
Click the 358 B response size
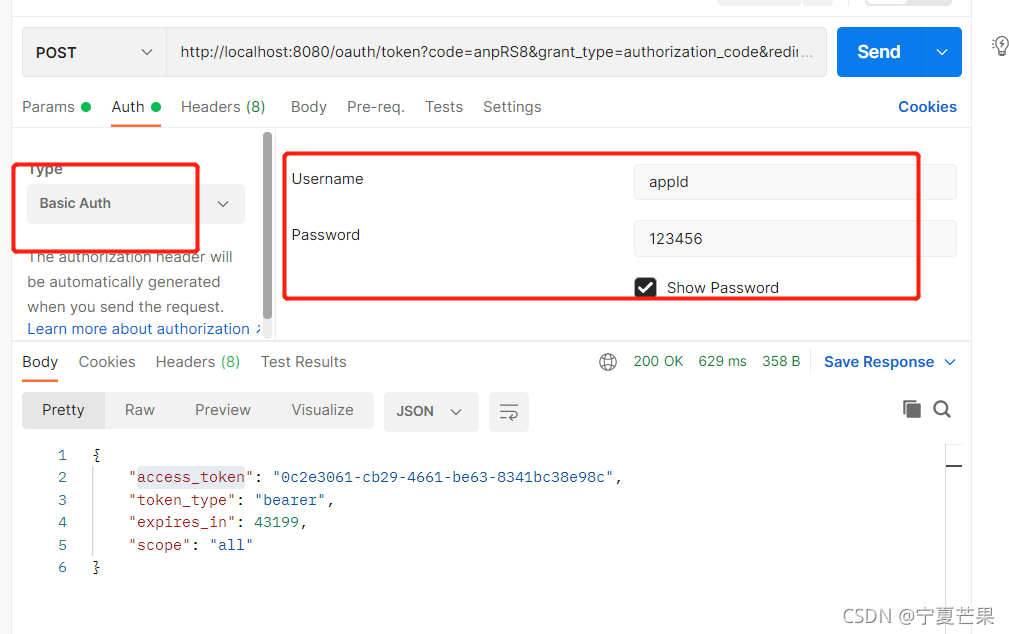(x=781, y=361)
